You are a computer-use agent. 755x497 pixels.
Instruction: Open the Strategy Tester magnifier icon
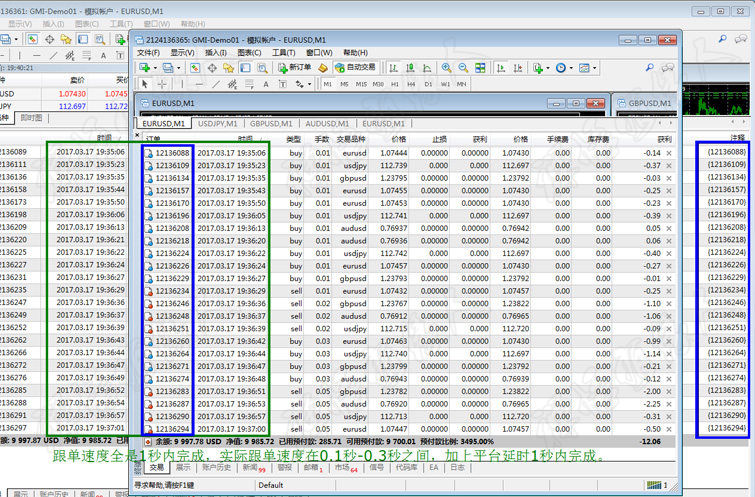tap(262, 68)
